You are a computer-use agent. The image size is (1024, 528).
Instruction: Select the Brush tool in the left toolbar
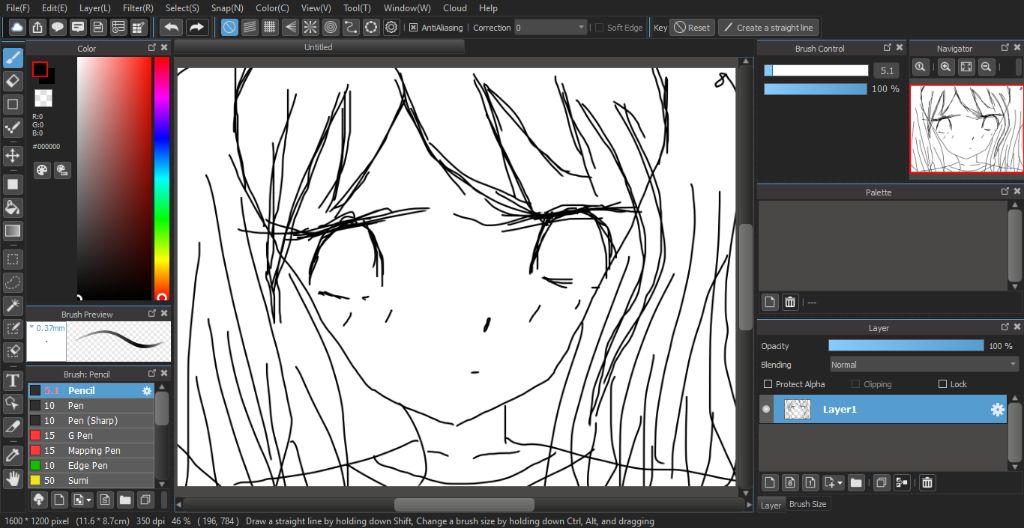click(12, 58)
